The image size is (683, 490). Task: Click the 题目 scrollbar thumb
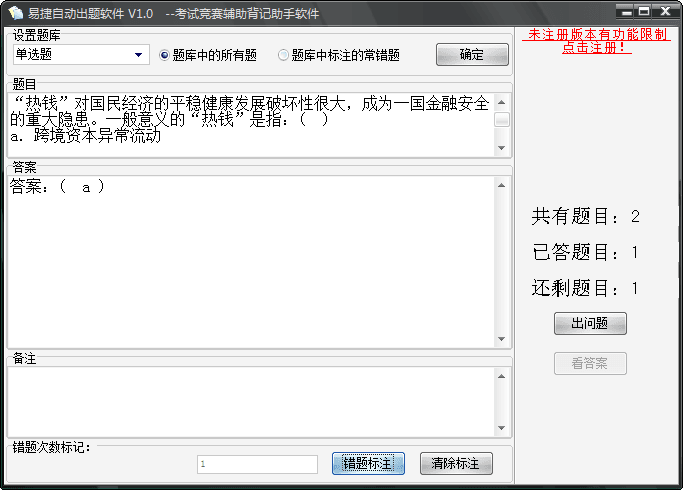click(x=502, y=119)
